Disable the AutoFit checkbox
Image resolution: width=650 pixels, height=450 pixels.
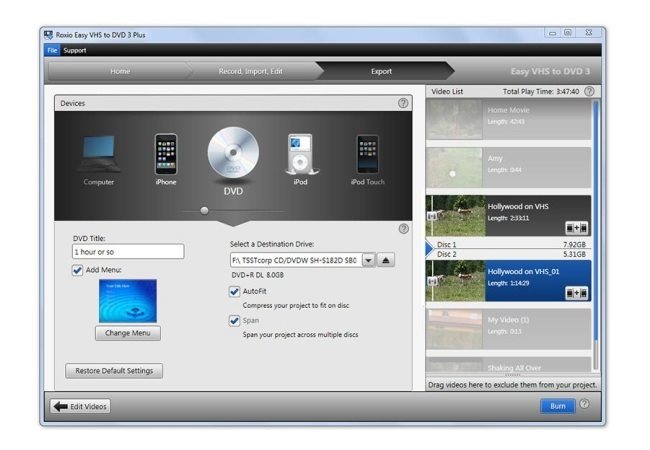point(234,292)
